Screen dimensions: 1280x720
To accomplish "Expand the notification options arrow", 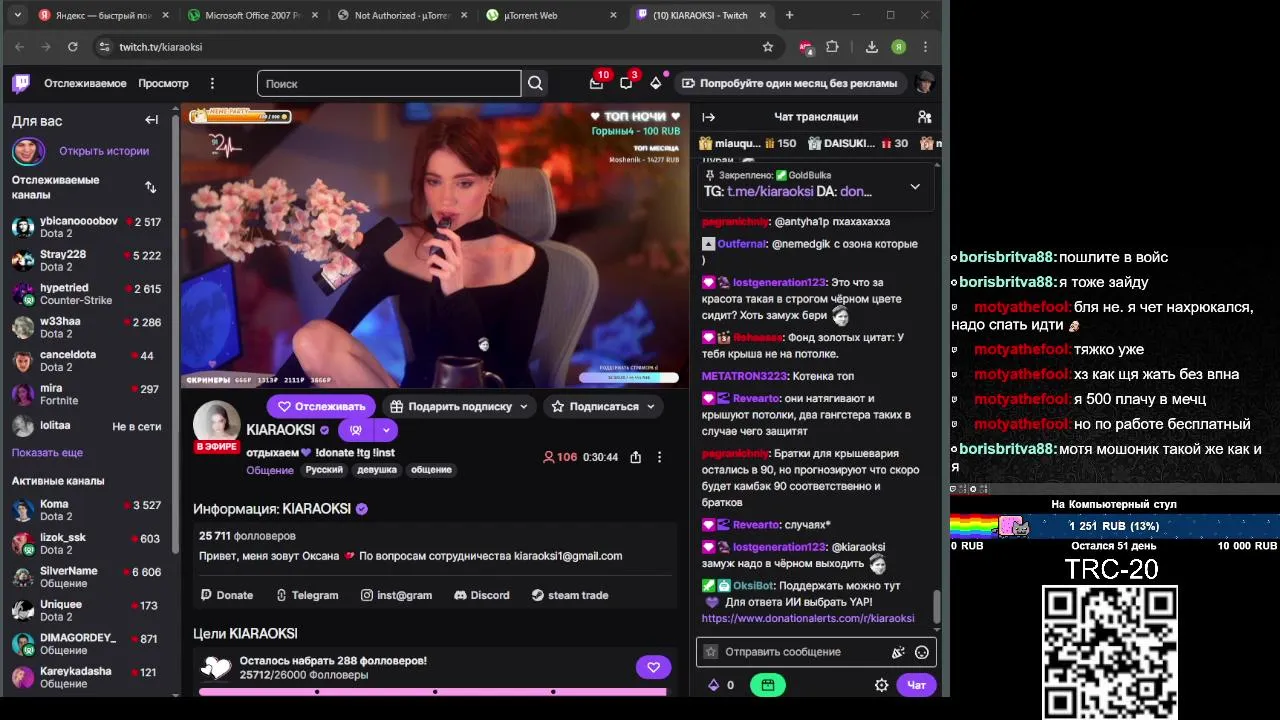I will [x=386, y=431].
